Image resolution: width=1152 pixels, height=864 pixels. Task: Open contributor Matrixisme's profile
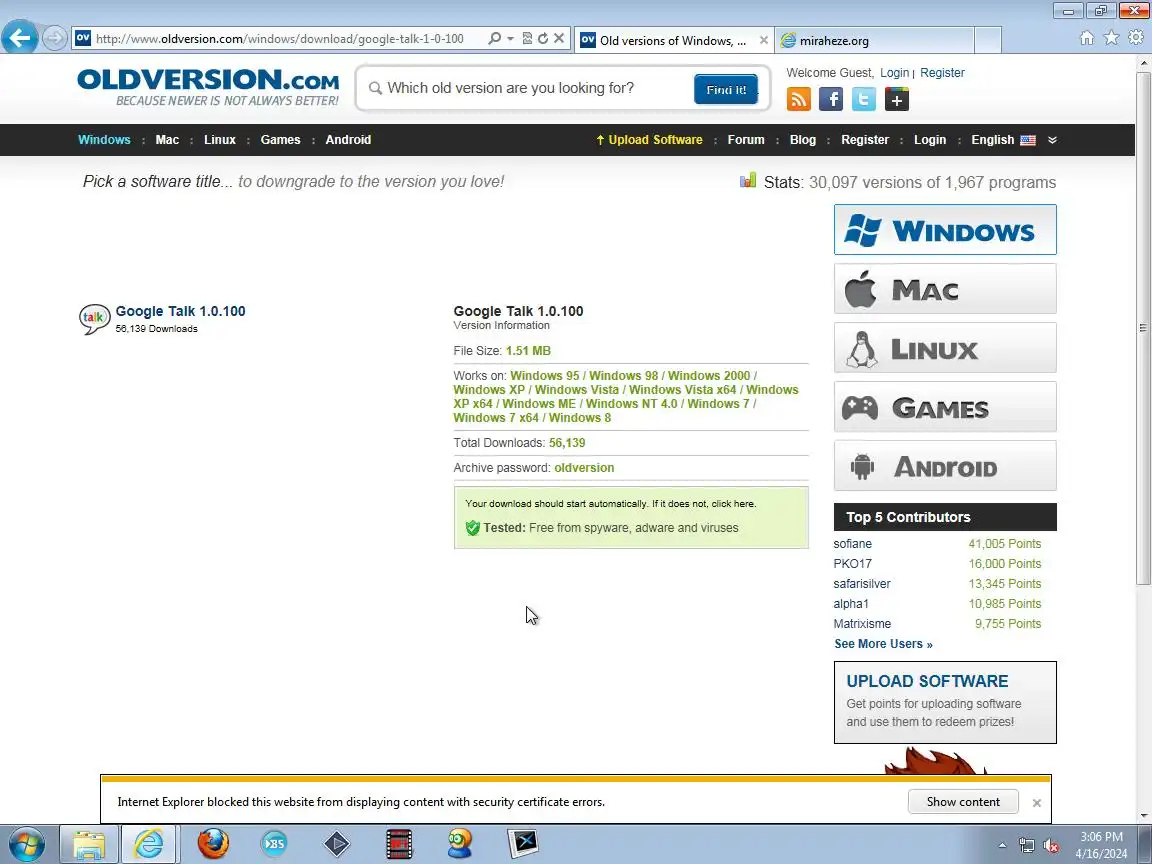pos(862,623)
